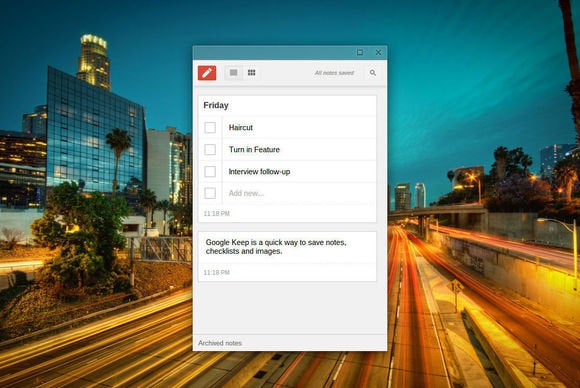The width and height of the screenshot is (580, 388).
Task: Select the Friday note title
Action: point(216,105)
